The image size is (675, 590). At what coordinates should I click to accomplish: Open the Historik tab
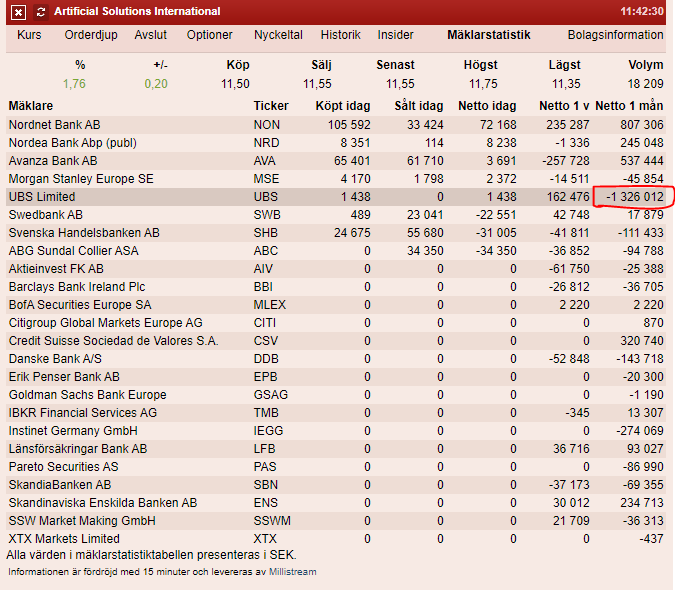(341, 35)
